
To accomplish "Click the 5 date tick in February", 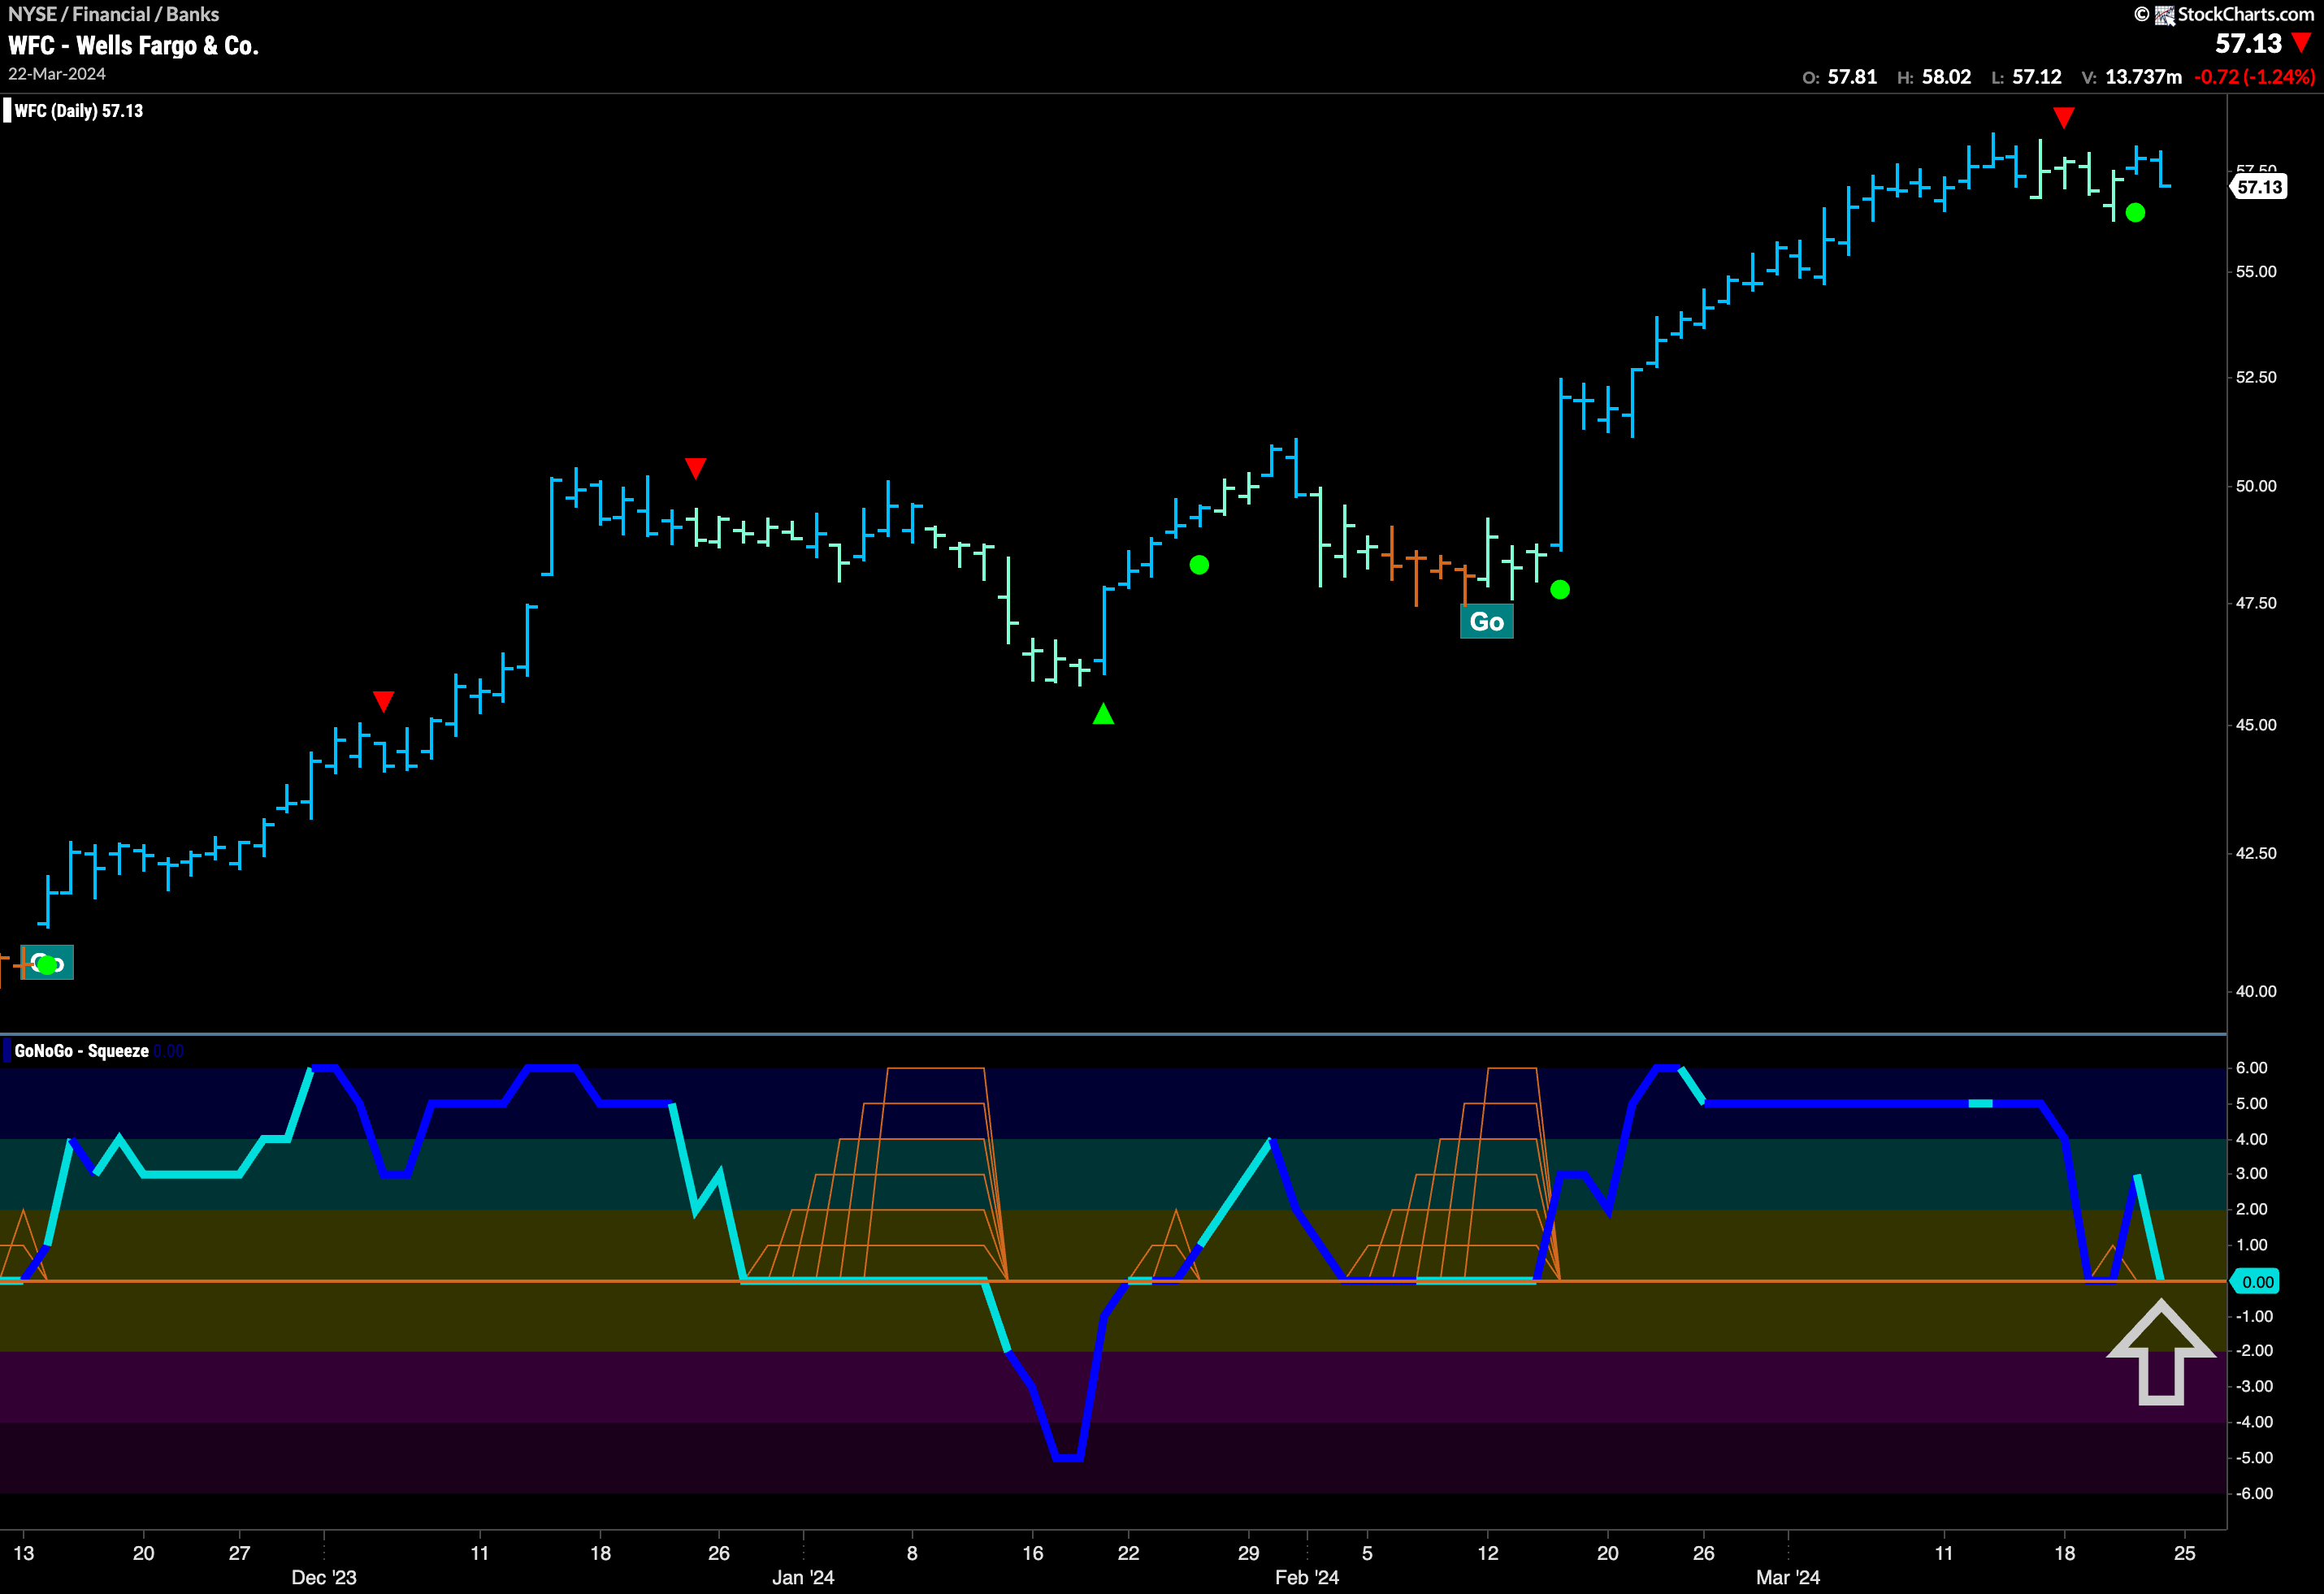I will (x=1367, y=1553).
